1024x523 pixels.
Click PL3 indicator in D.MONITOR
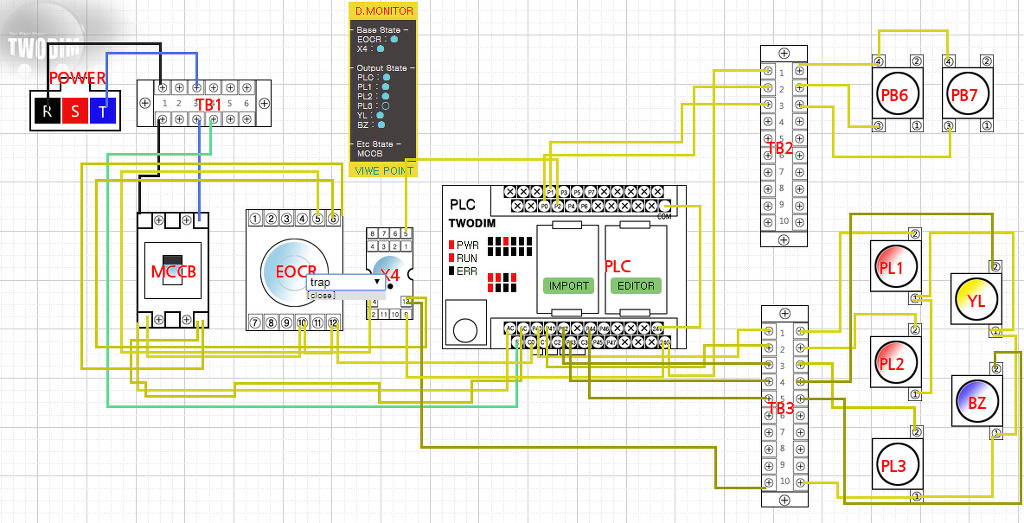385,106
